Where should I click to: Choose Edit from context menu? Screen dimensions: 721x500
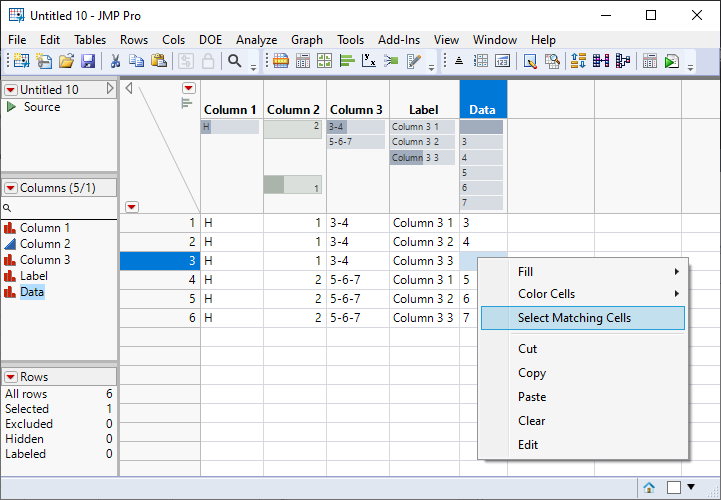click(x=583, y=444)
